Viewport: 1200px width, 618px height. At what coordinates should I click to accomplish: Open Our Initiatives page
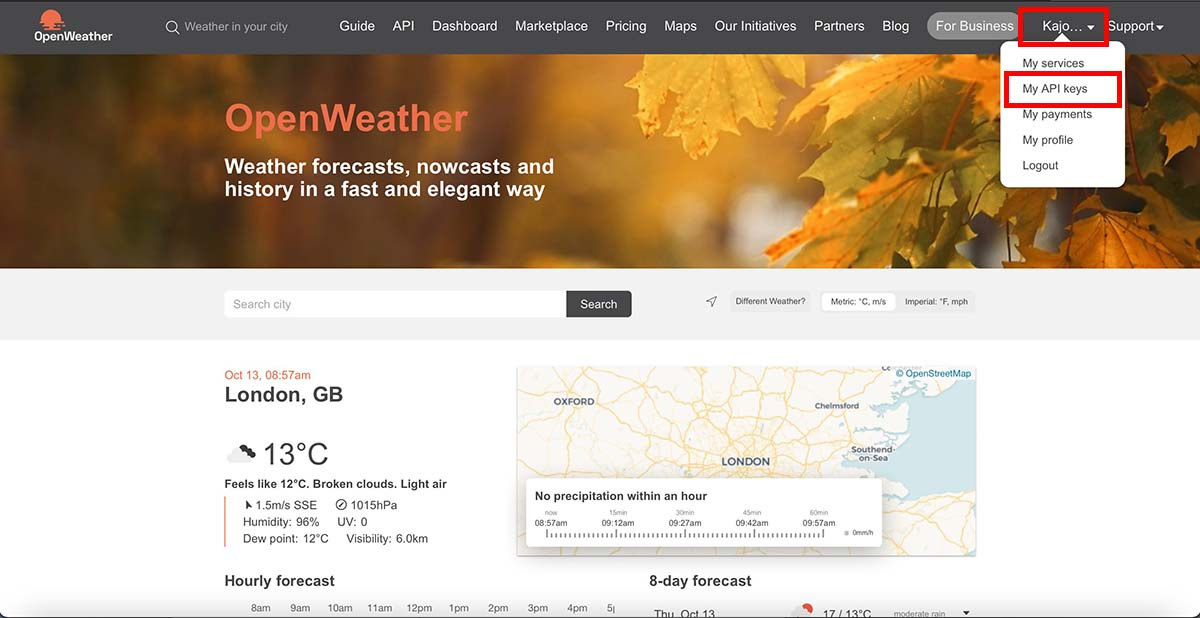click(x=755, y=26)
